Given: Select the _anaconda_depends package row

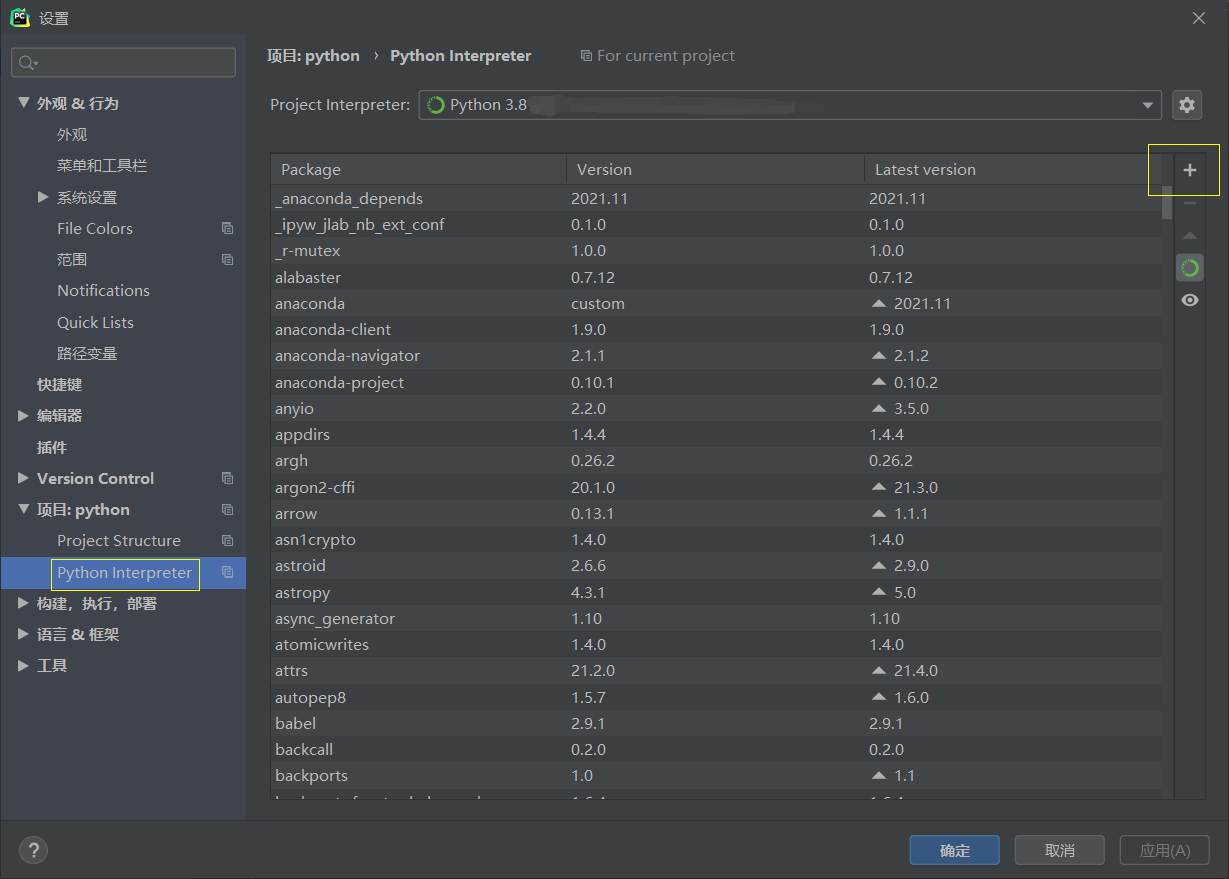Looking at the screenshot, I should pos(716,199).
